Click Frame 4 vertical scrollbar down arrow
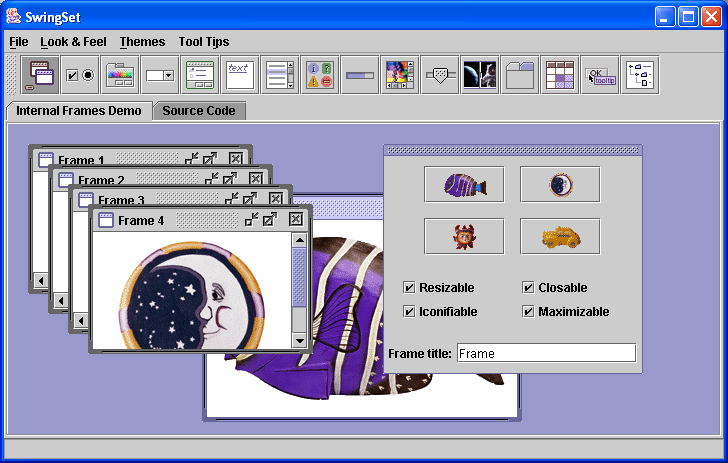Image resolution: width=728 pixels, height=463 pixels. point(299,342)
